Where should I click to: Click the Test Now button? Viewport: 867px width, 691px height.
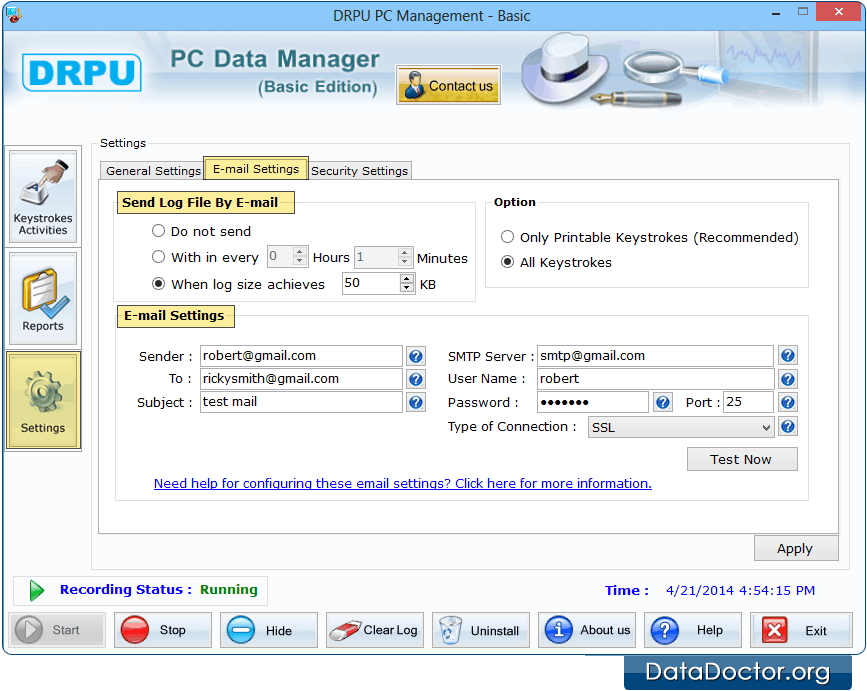tap(742, 459)
